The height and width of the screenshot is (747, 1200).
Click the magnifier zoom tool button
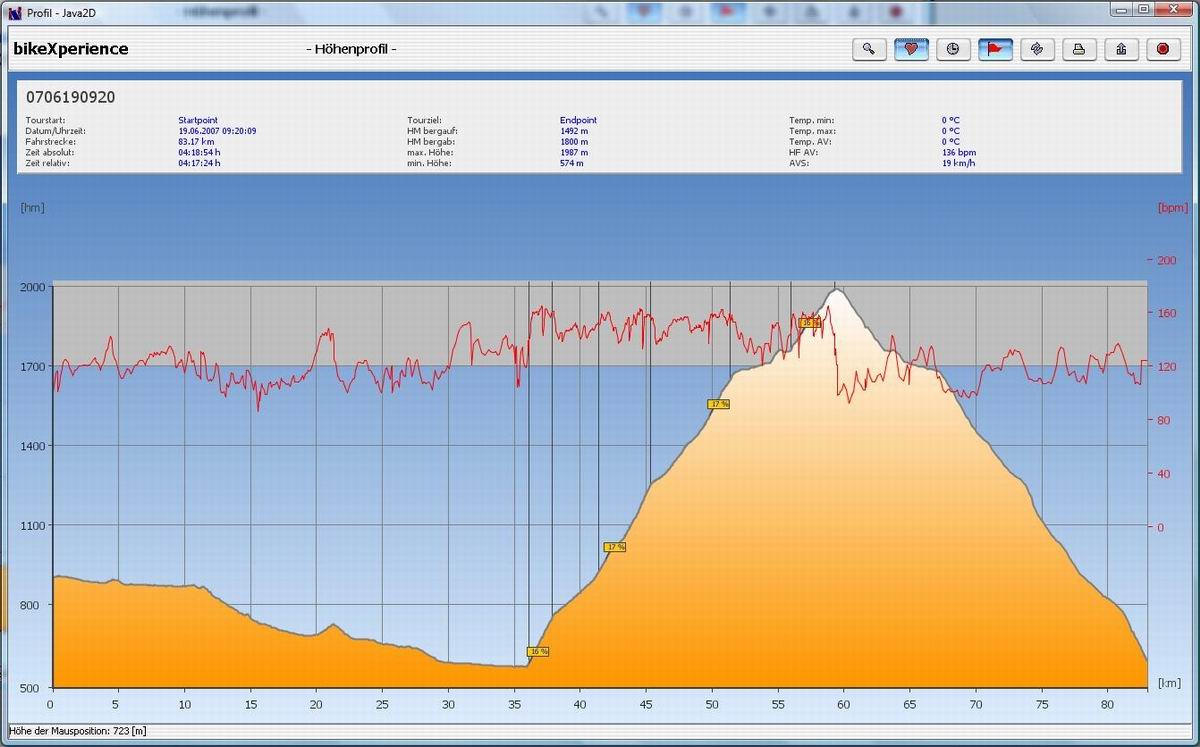[869, 49]
